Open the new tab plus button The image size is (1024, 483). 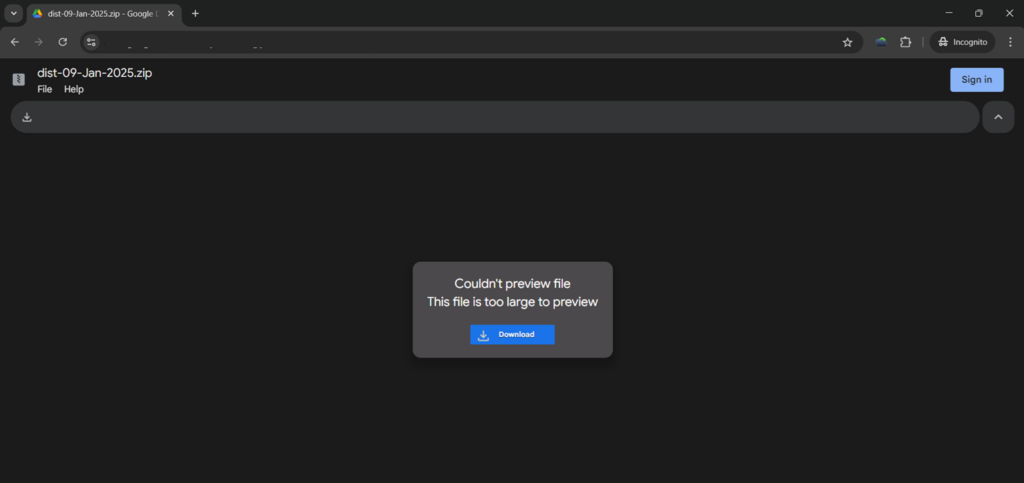195,13
